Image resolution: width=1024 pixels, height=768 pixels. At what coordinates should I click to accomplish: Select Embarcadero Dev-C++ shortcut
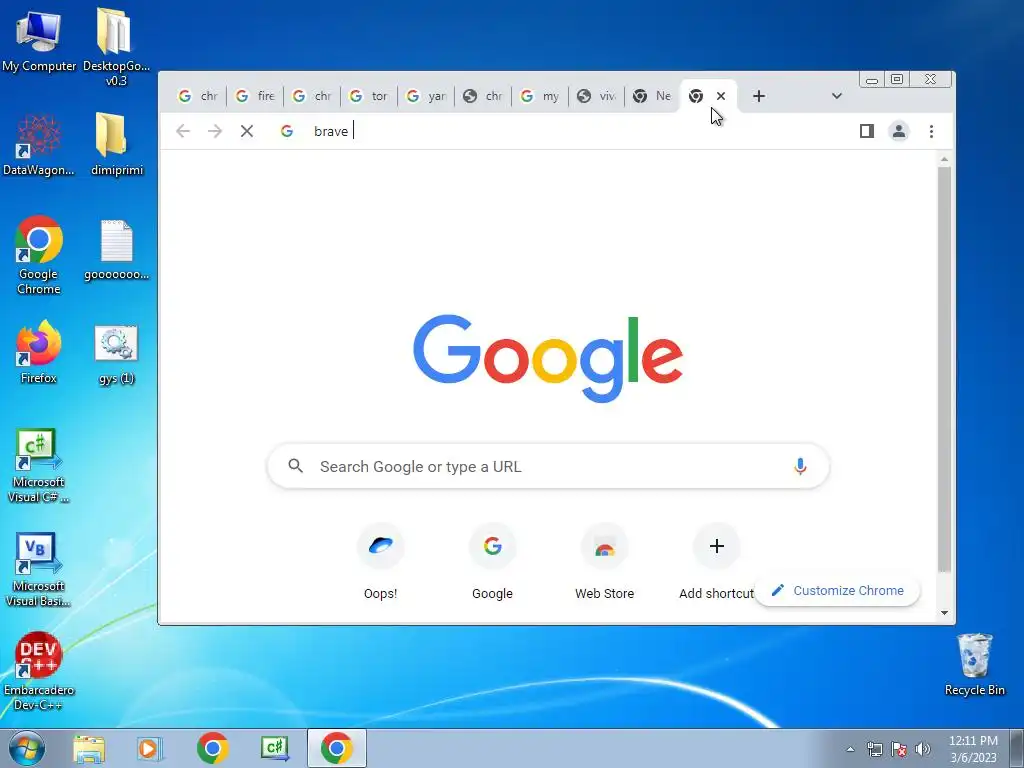pos(39,671)
